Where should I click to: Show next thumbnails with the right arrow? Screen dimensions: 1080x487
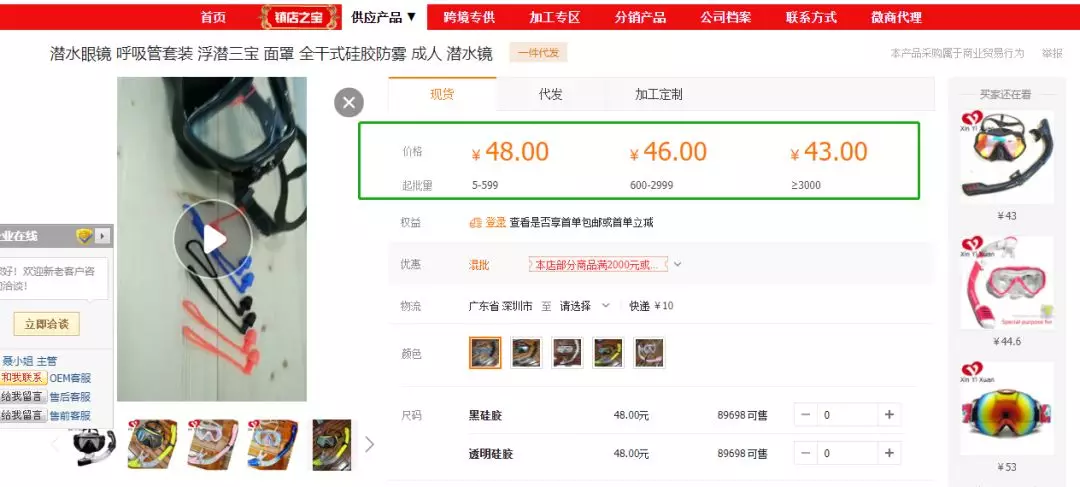pyautogui.click(x=369, y=444)
